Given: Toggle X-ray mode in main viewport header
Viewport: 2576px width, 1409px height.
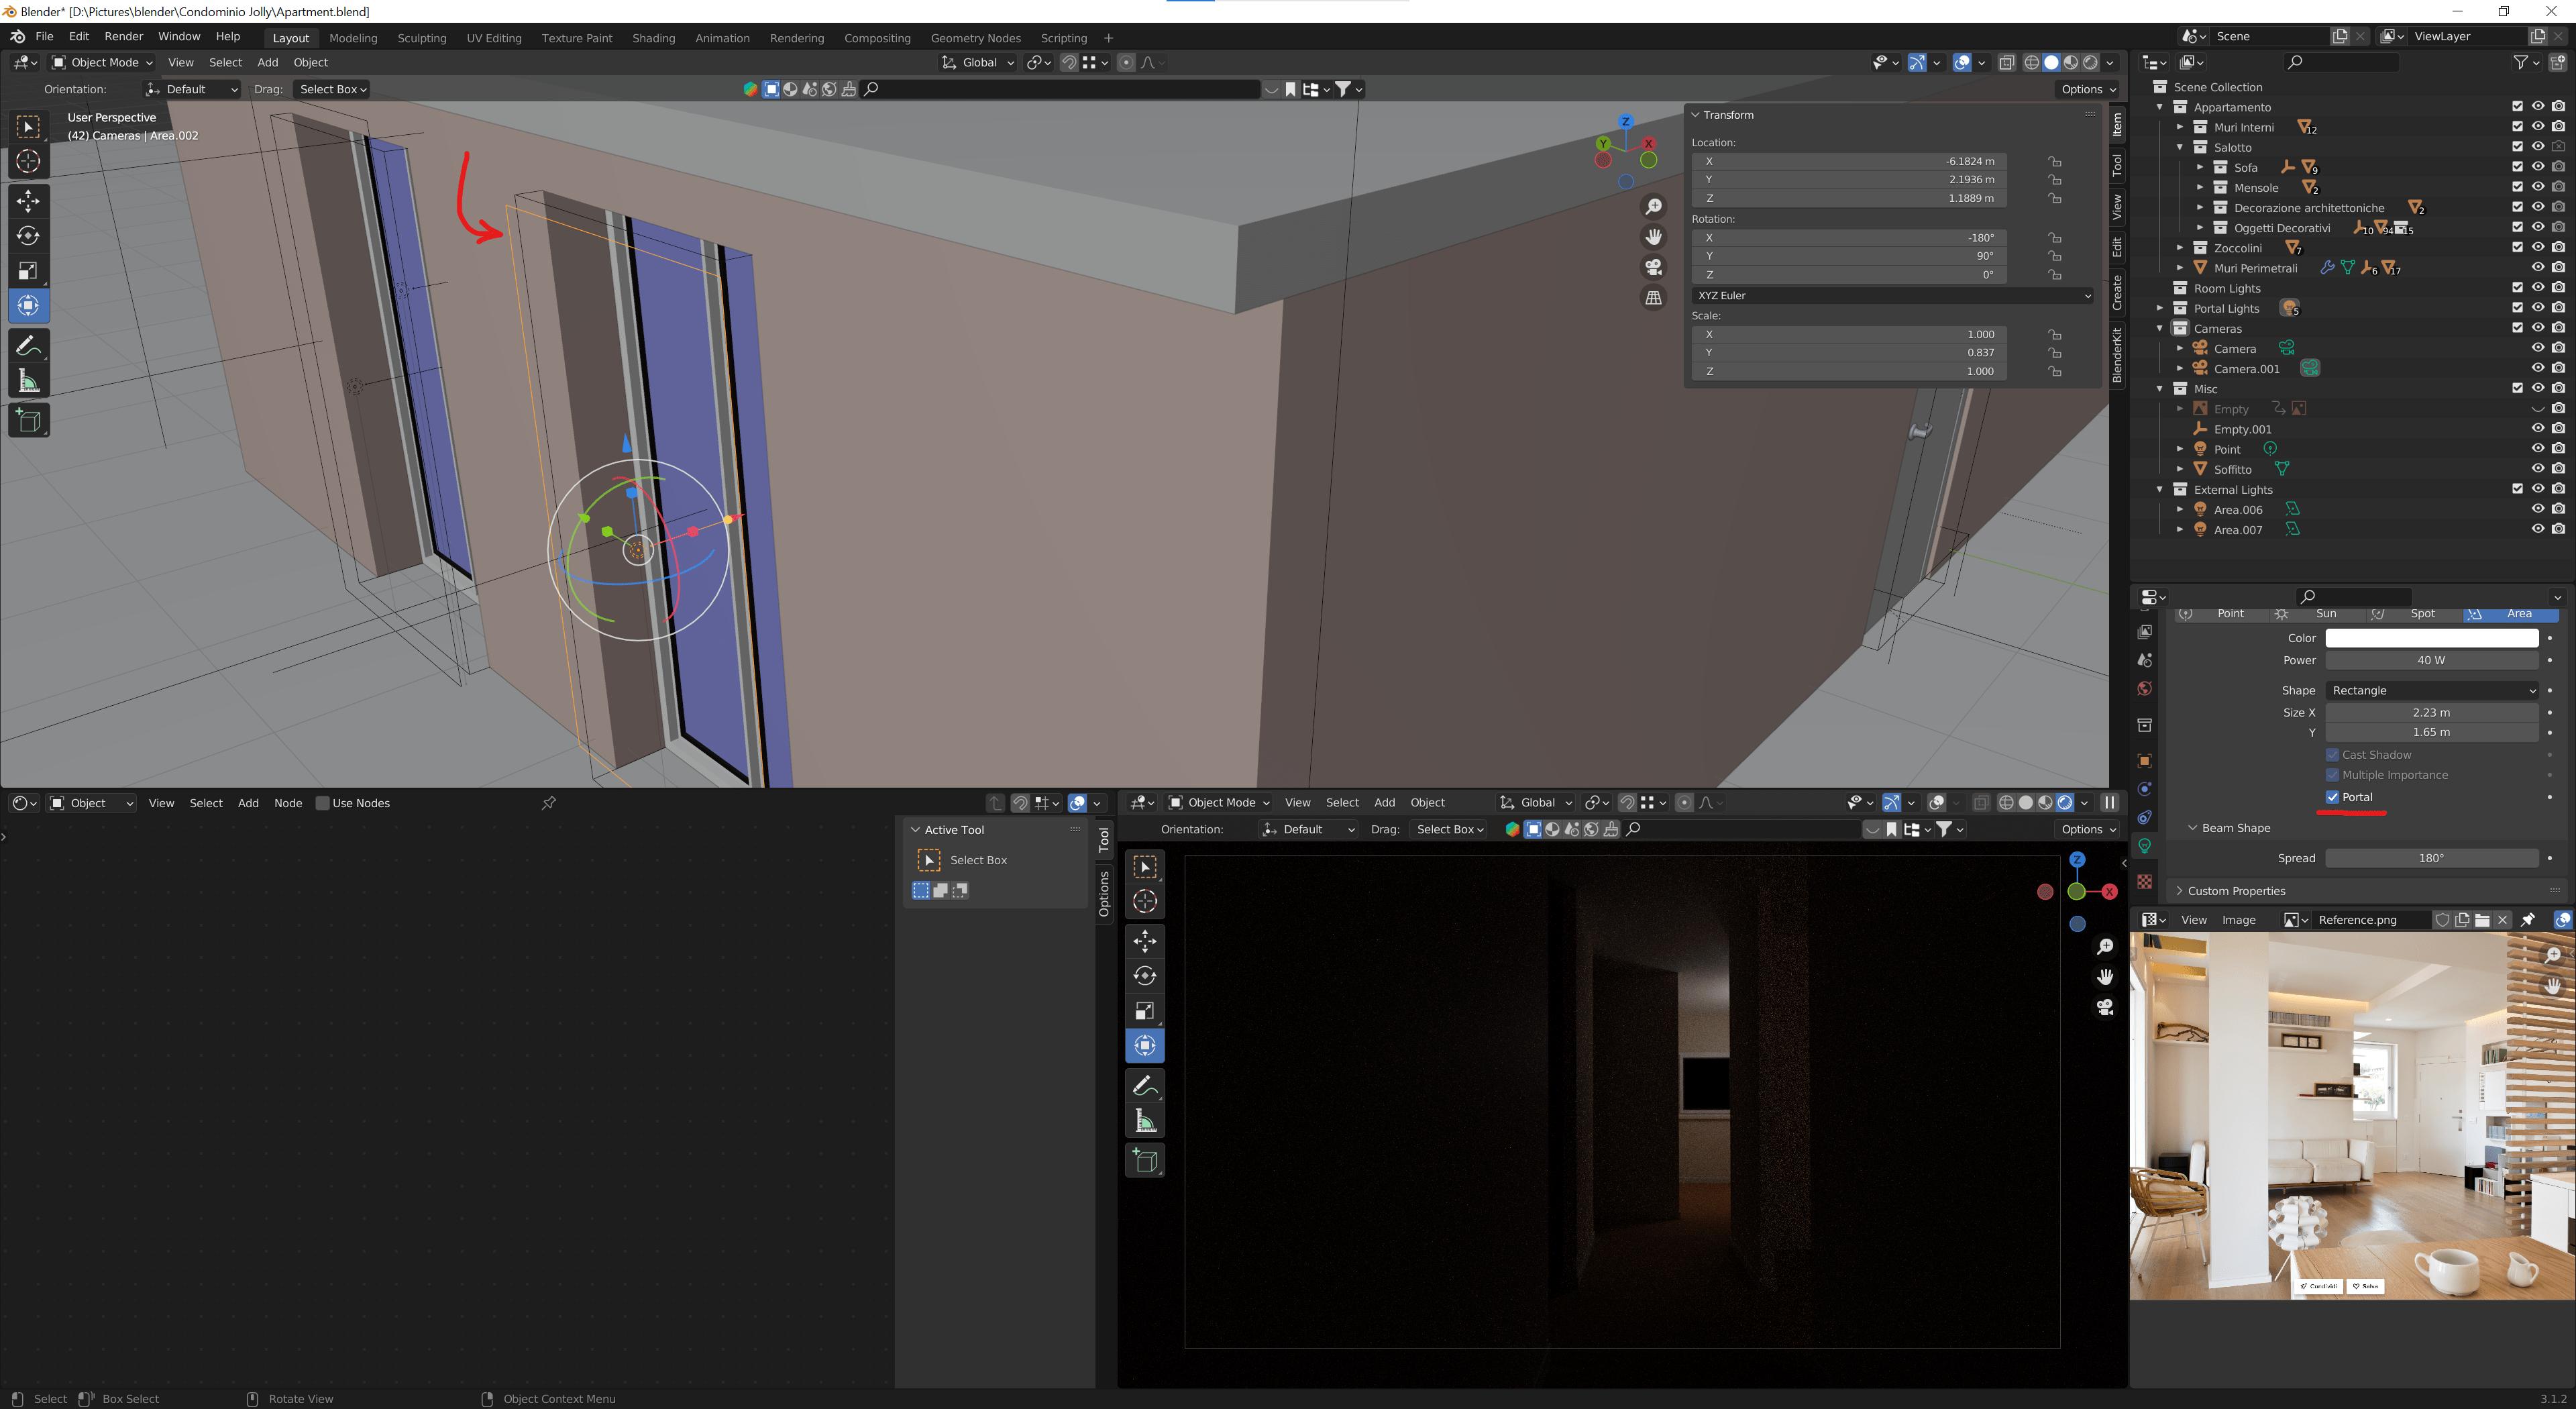Looking at the screenshot, I should 2007,63.
